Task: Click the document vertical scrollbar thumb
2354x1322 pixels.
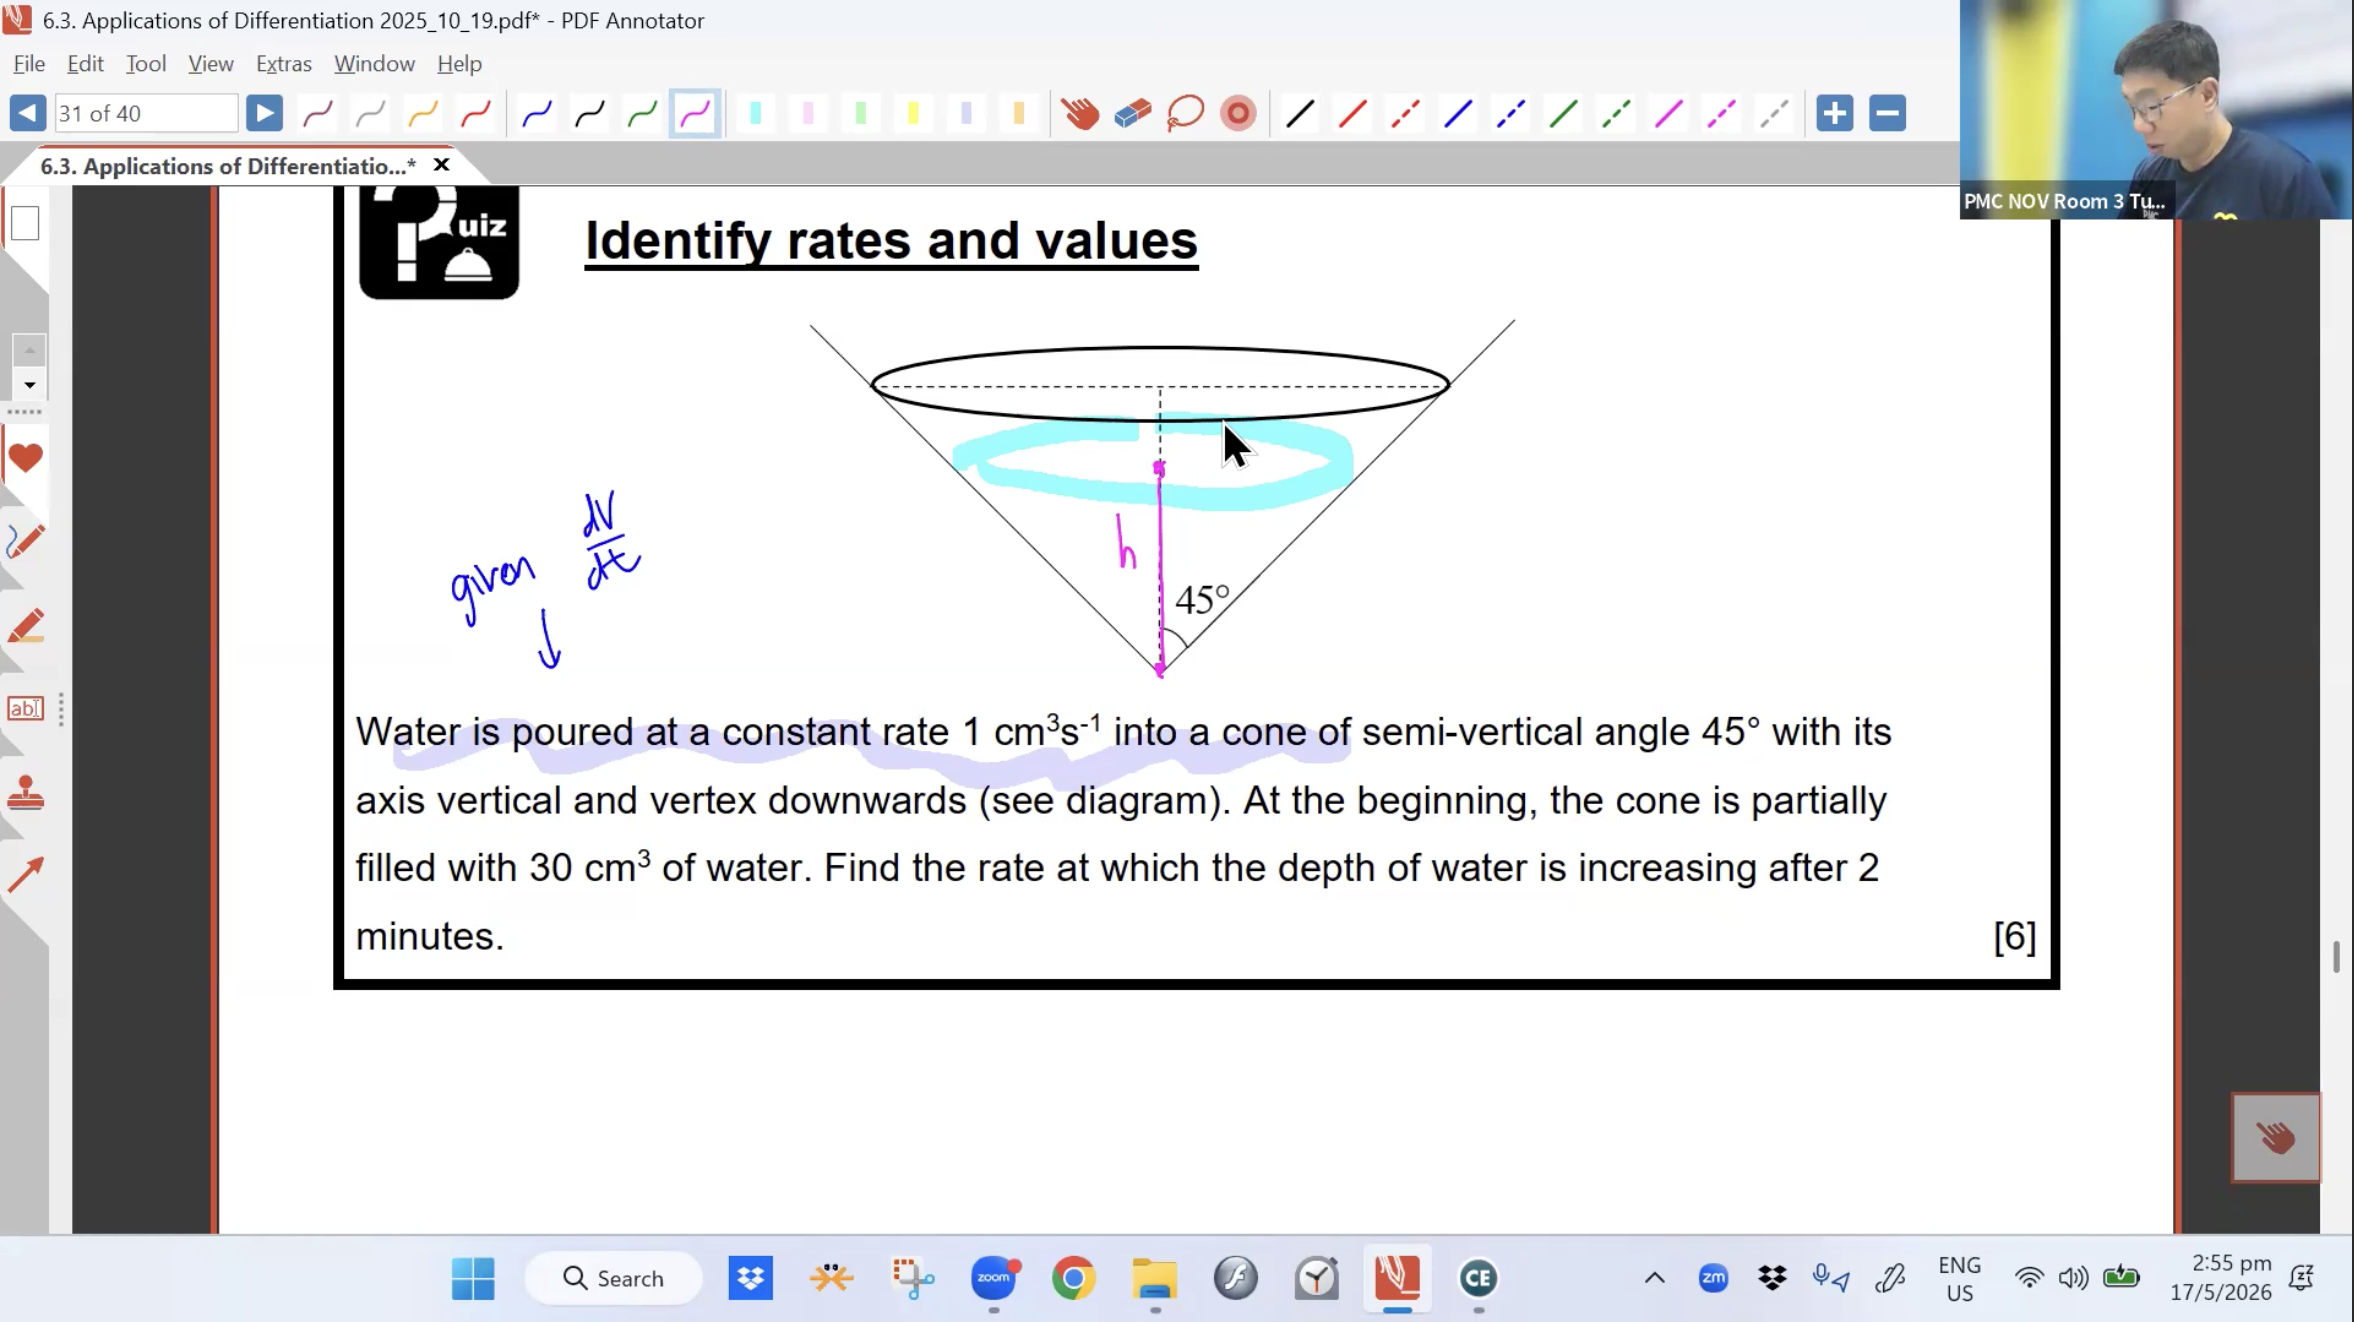Action: click(x=2336, y=956)
